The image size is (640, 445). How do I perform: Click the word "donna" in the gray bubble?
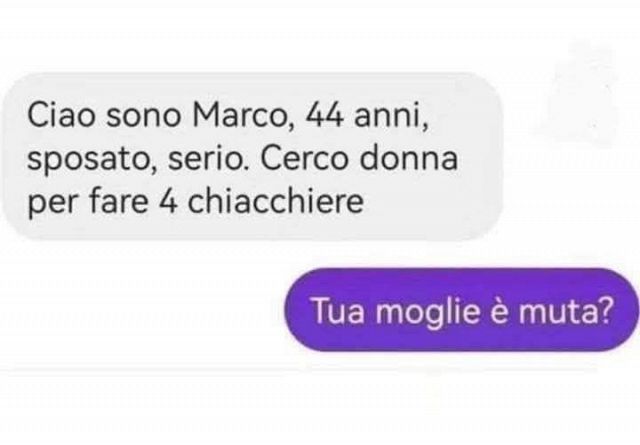[408, 158]
